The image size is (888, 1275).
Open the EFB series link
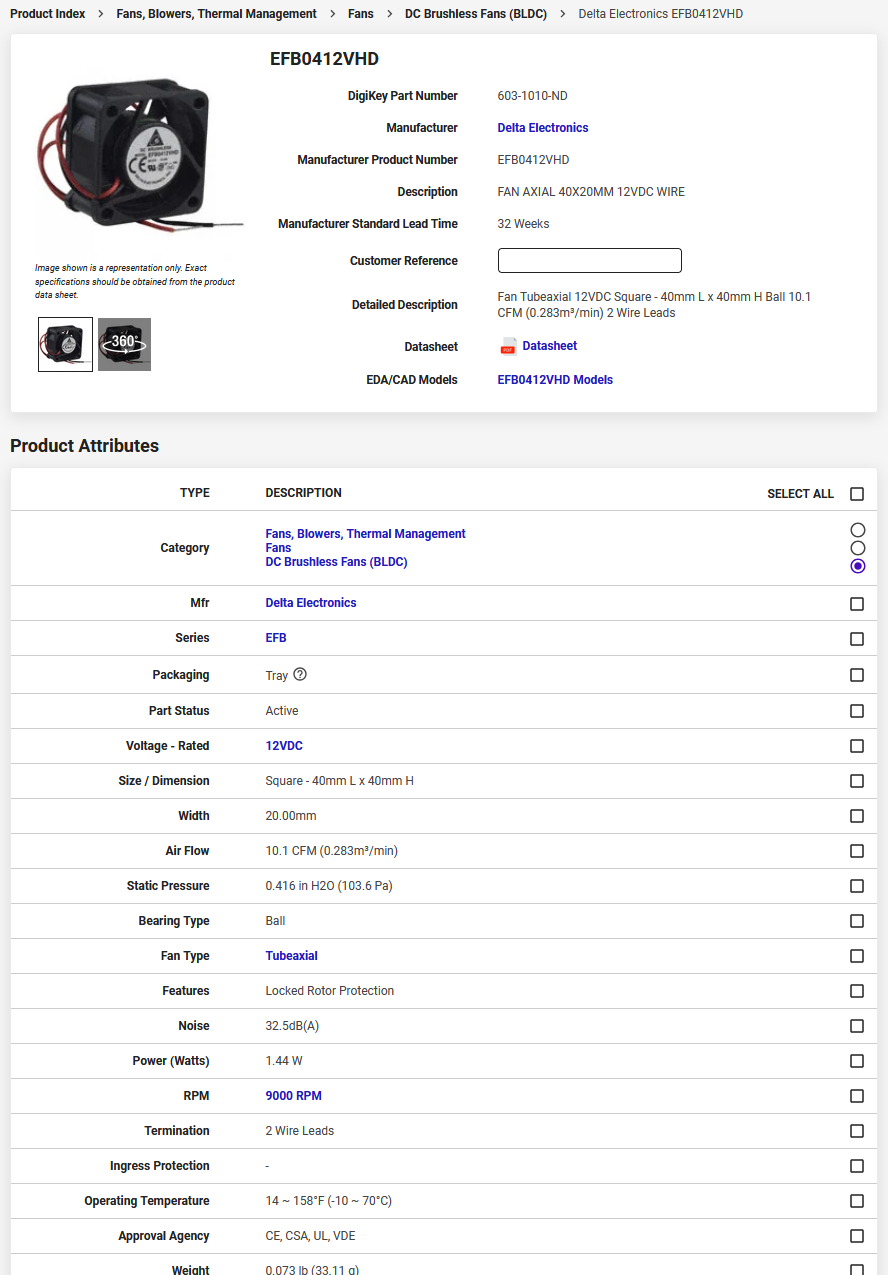(276, 638)
